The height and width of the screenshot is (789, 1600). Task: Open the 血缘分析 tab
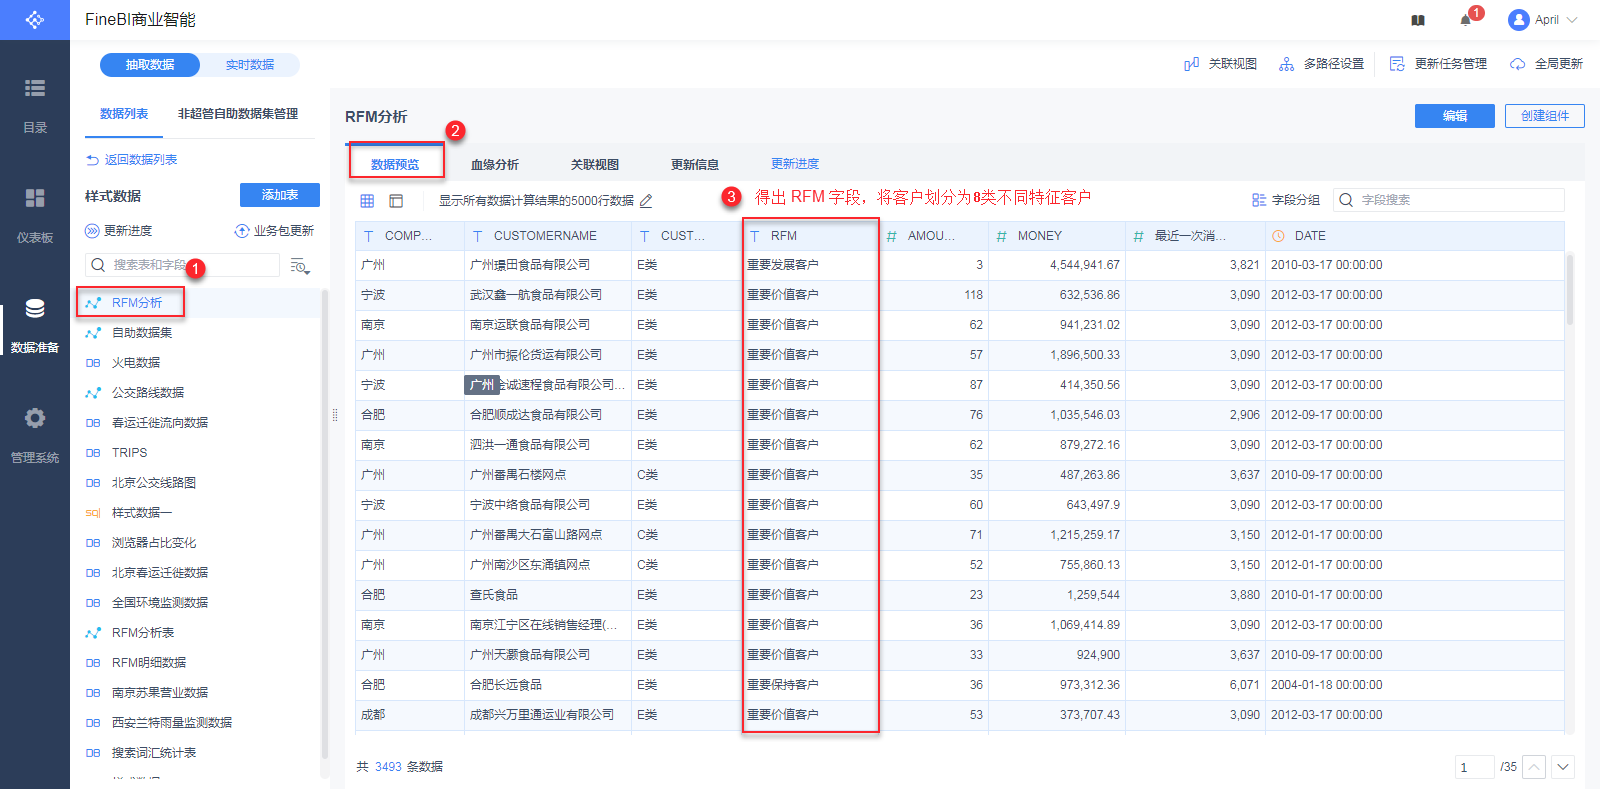[x=495, y=164]
